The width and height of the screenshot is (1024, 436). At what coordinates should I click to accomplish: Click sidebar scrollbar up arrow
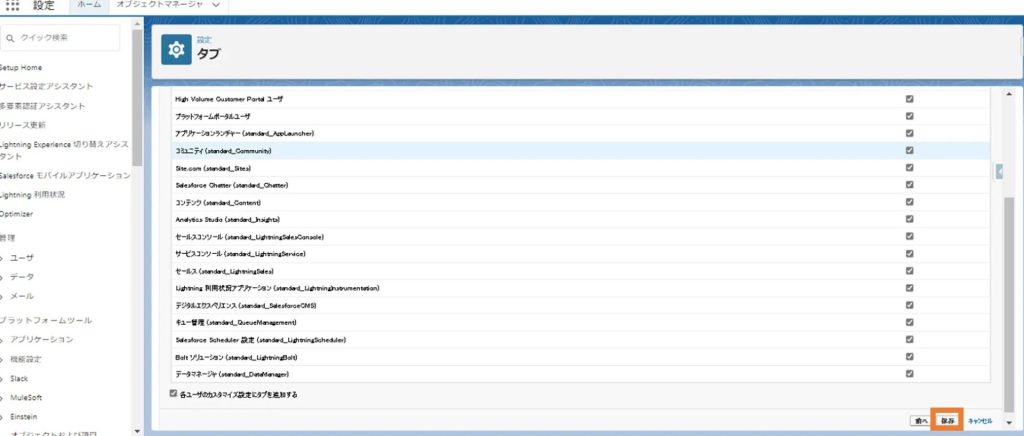(136, 24)
